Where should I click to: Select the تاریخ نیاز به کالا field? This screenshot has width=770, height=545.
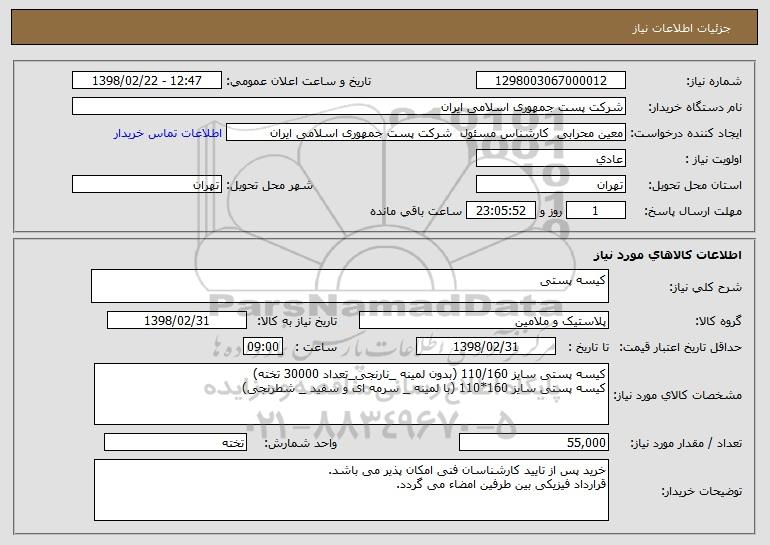177,321
